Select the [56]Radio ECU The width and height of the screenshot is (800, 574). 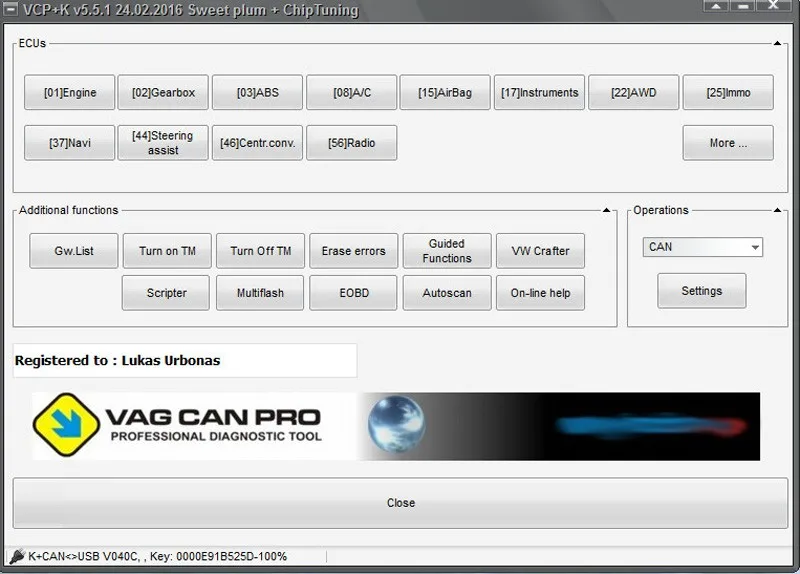point(352,143)
